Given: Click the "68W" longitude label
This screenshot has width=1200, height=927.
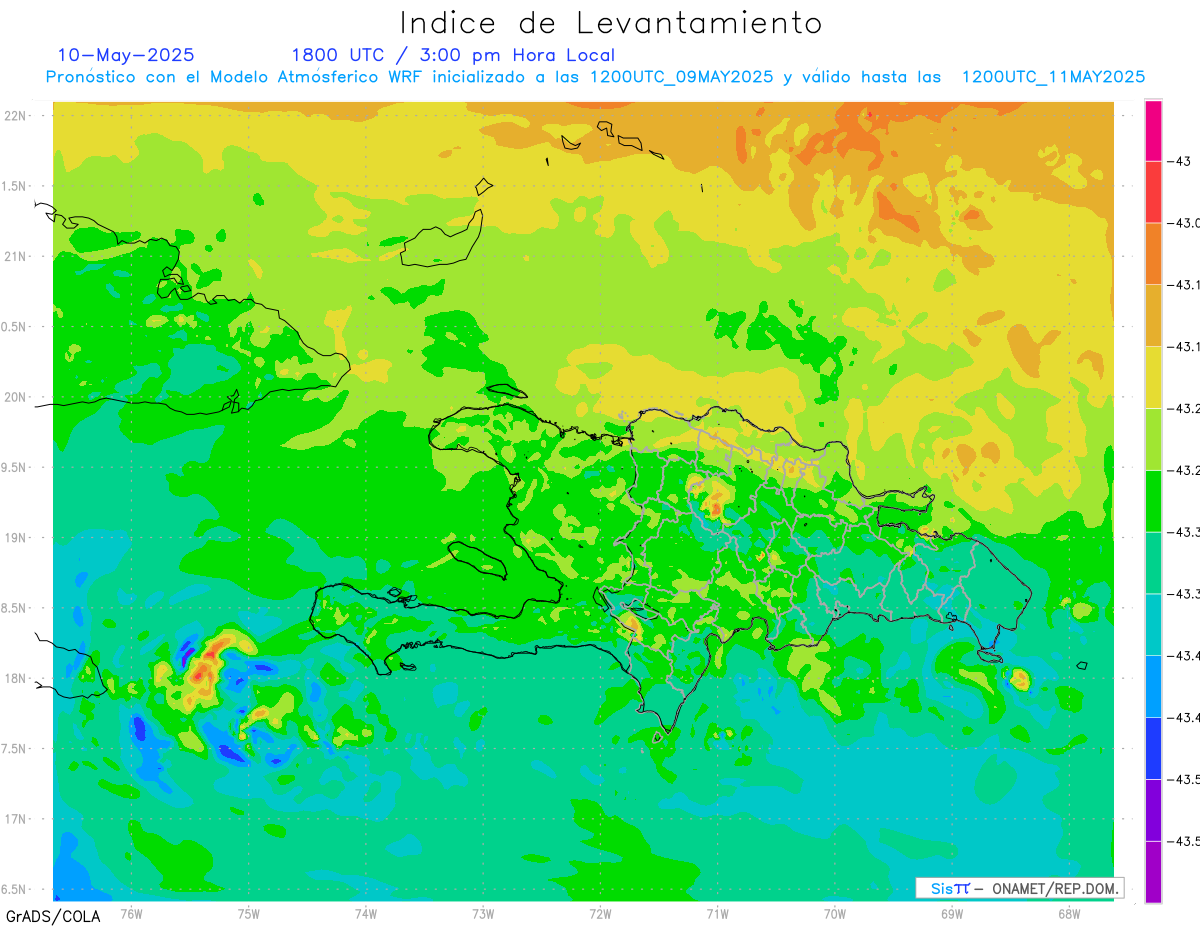Looking at the screenshot, I should [1068, 914].
